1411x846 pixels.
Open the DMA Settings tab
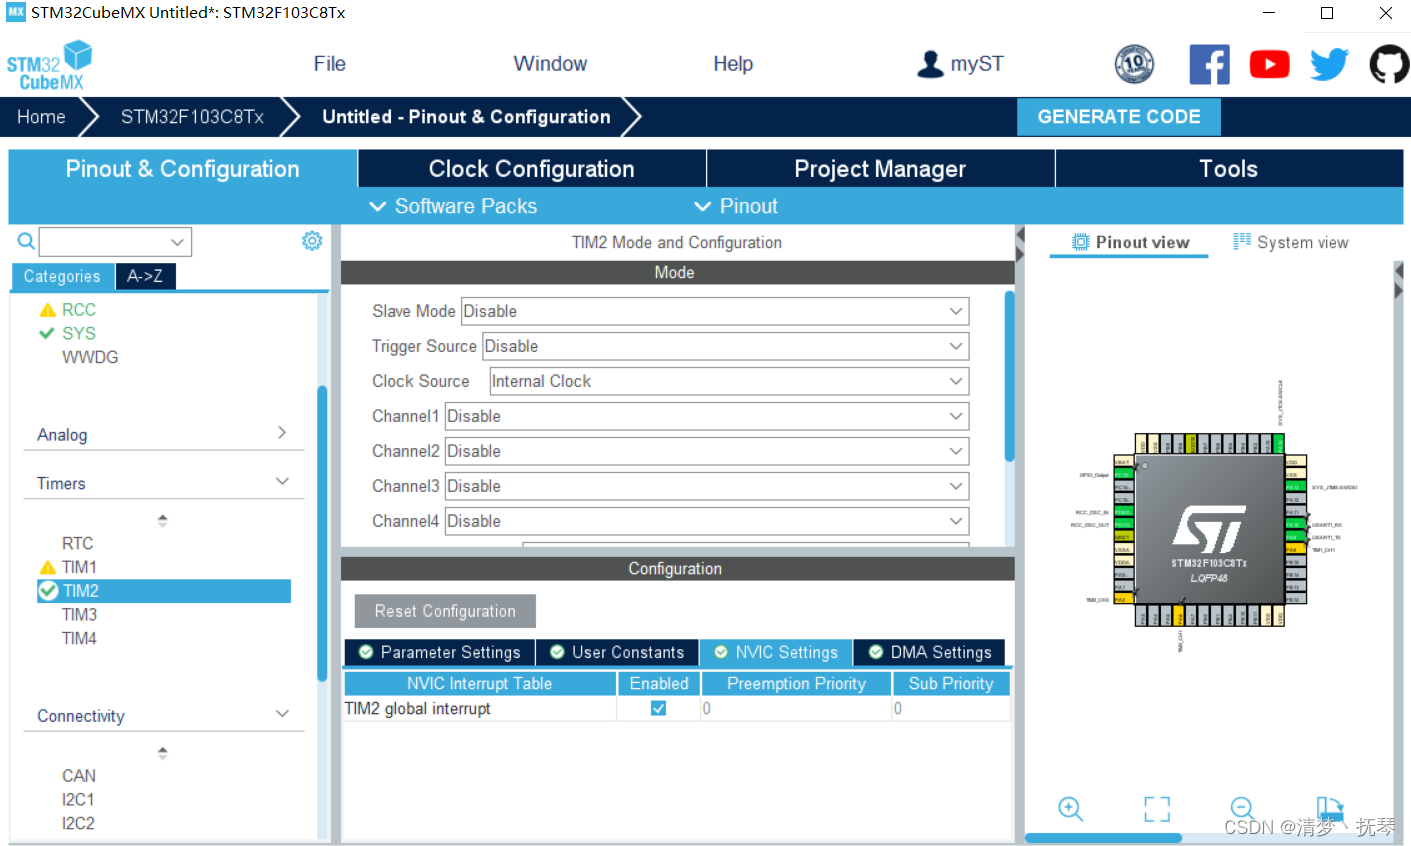tap(930, 652)
